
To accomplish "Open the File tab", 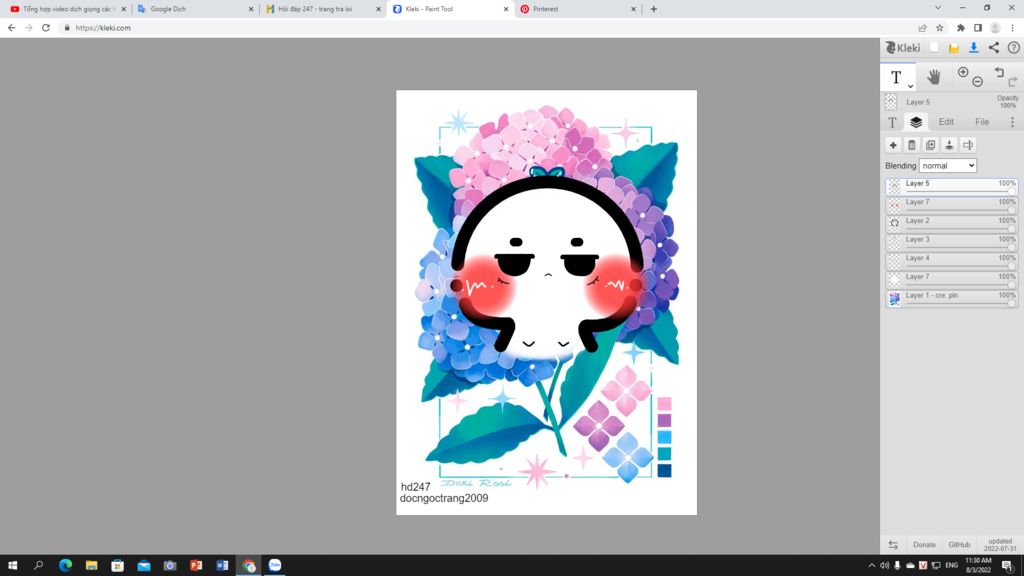I will pos(982,122).
